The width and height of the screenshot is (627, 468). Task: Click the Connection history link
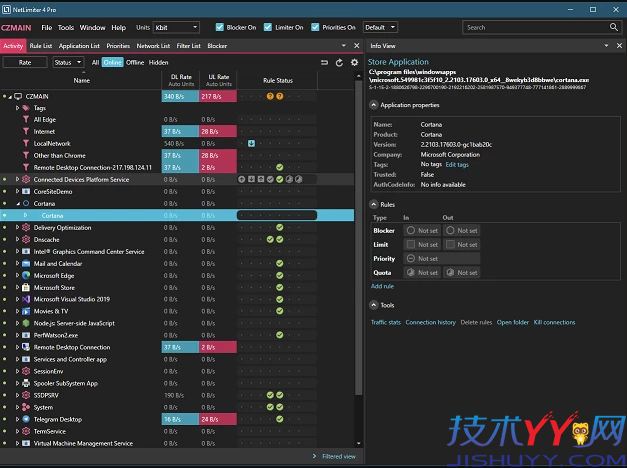(x=431, y=322)
